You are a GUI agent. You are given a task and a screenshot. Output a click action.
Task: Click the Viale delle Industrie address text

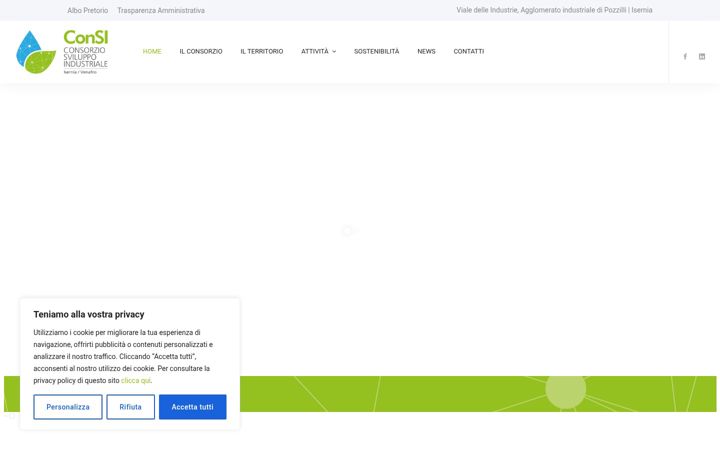pyautogui.click(x=554, y=10)
